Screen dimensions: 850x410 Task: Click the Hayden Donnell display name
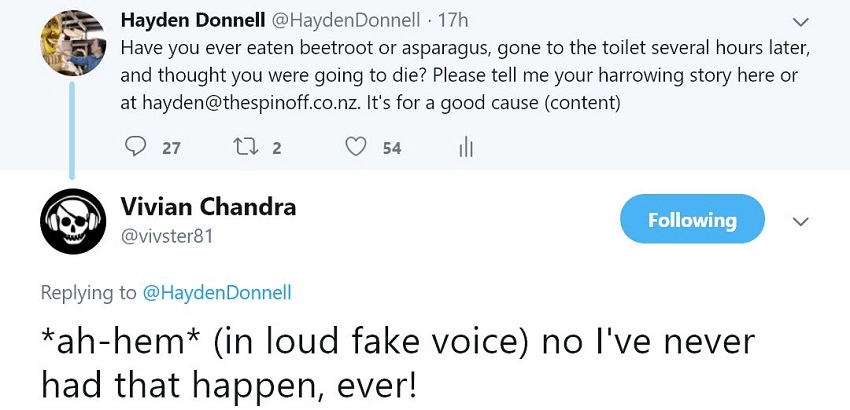tap(192, 20)
